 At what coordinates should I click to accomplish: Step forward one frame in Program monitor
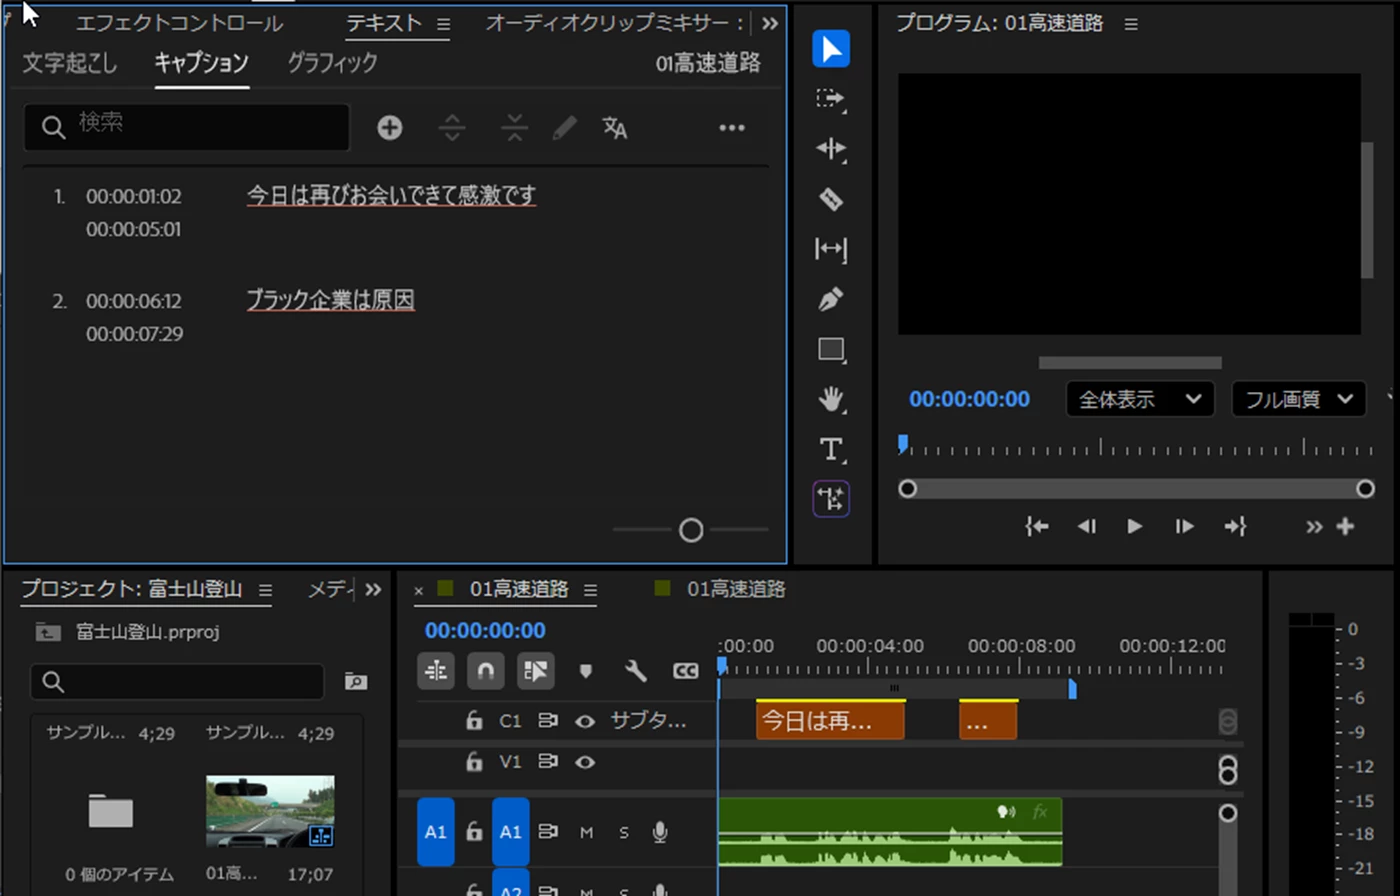tap(1185, 526)
